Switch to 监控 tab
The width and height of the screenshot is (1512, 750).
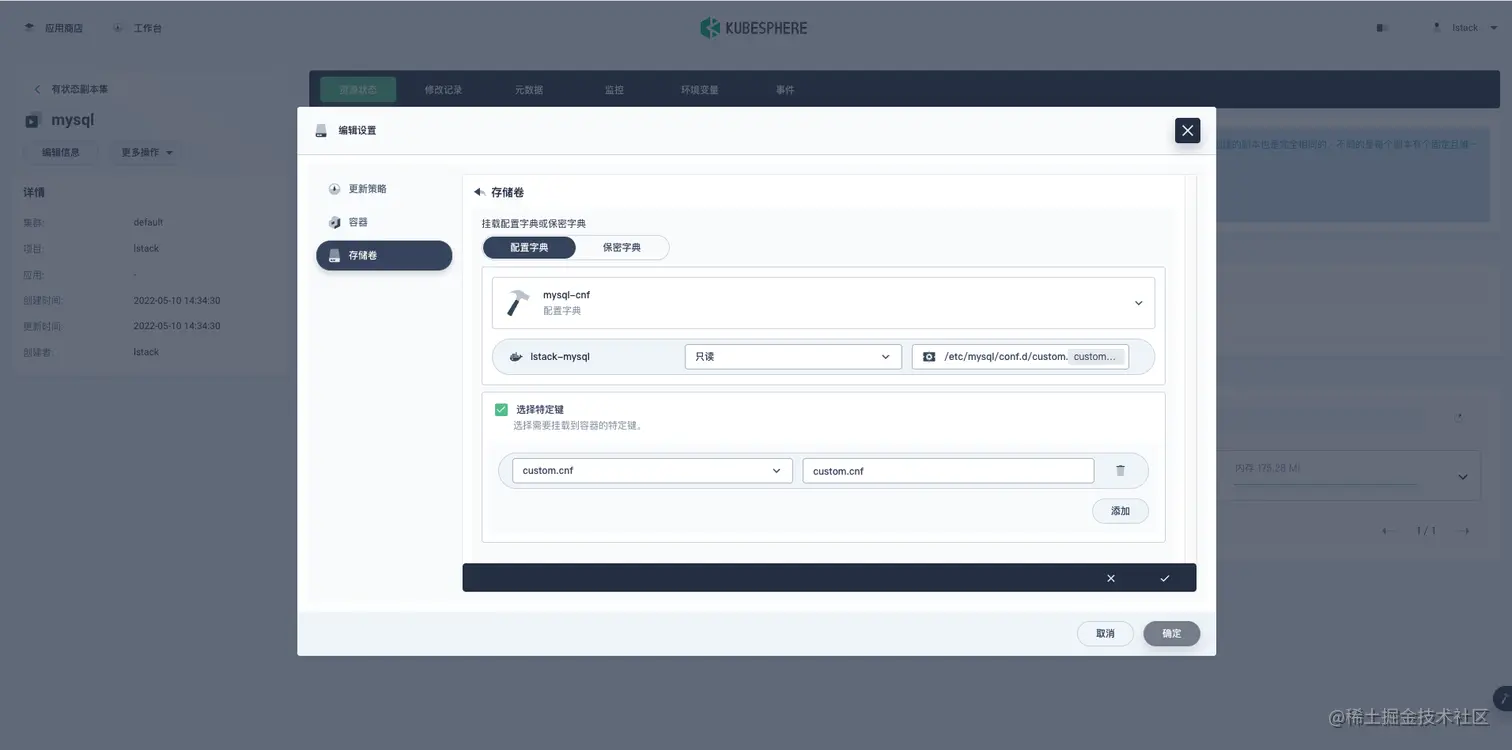click(613, 90)
